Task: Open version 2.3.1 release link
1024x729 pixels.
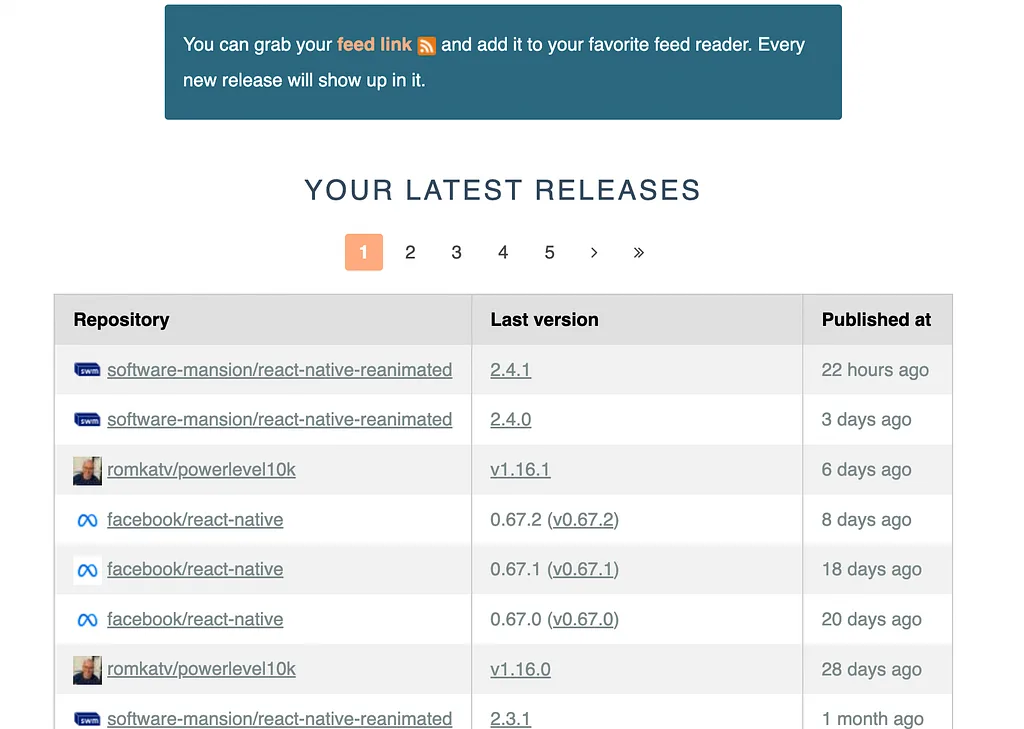Action: click(511, 719)
